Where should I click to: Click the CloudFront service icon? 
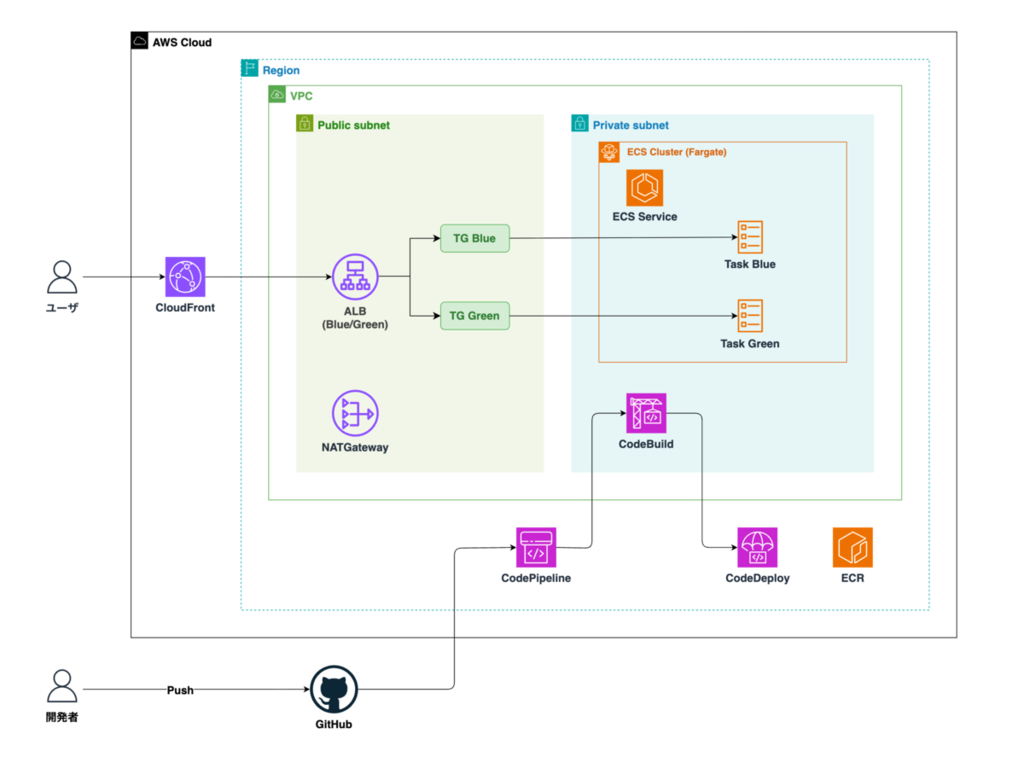[185, 277]
